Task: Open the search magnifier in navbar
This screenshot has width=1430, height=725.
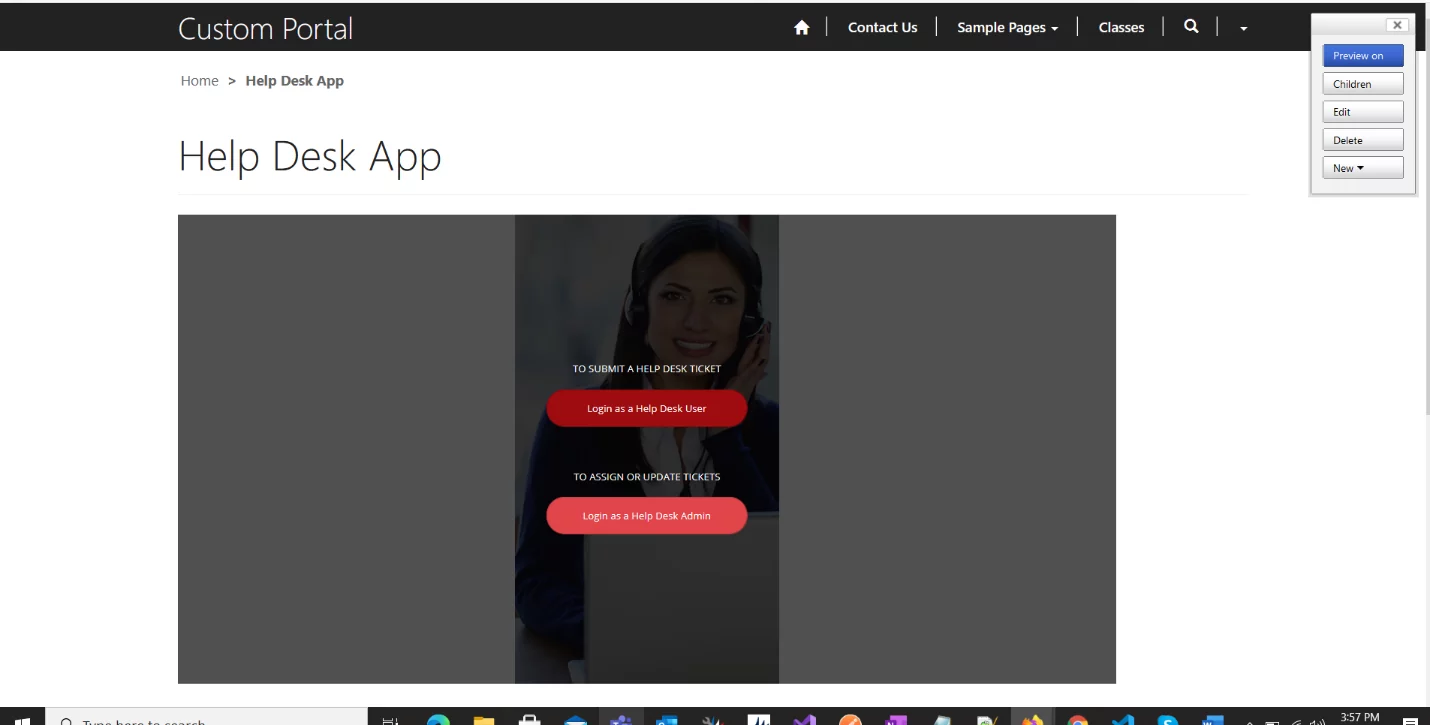Action: pos(1191,27)
